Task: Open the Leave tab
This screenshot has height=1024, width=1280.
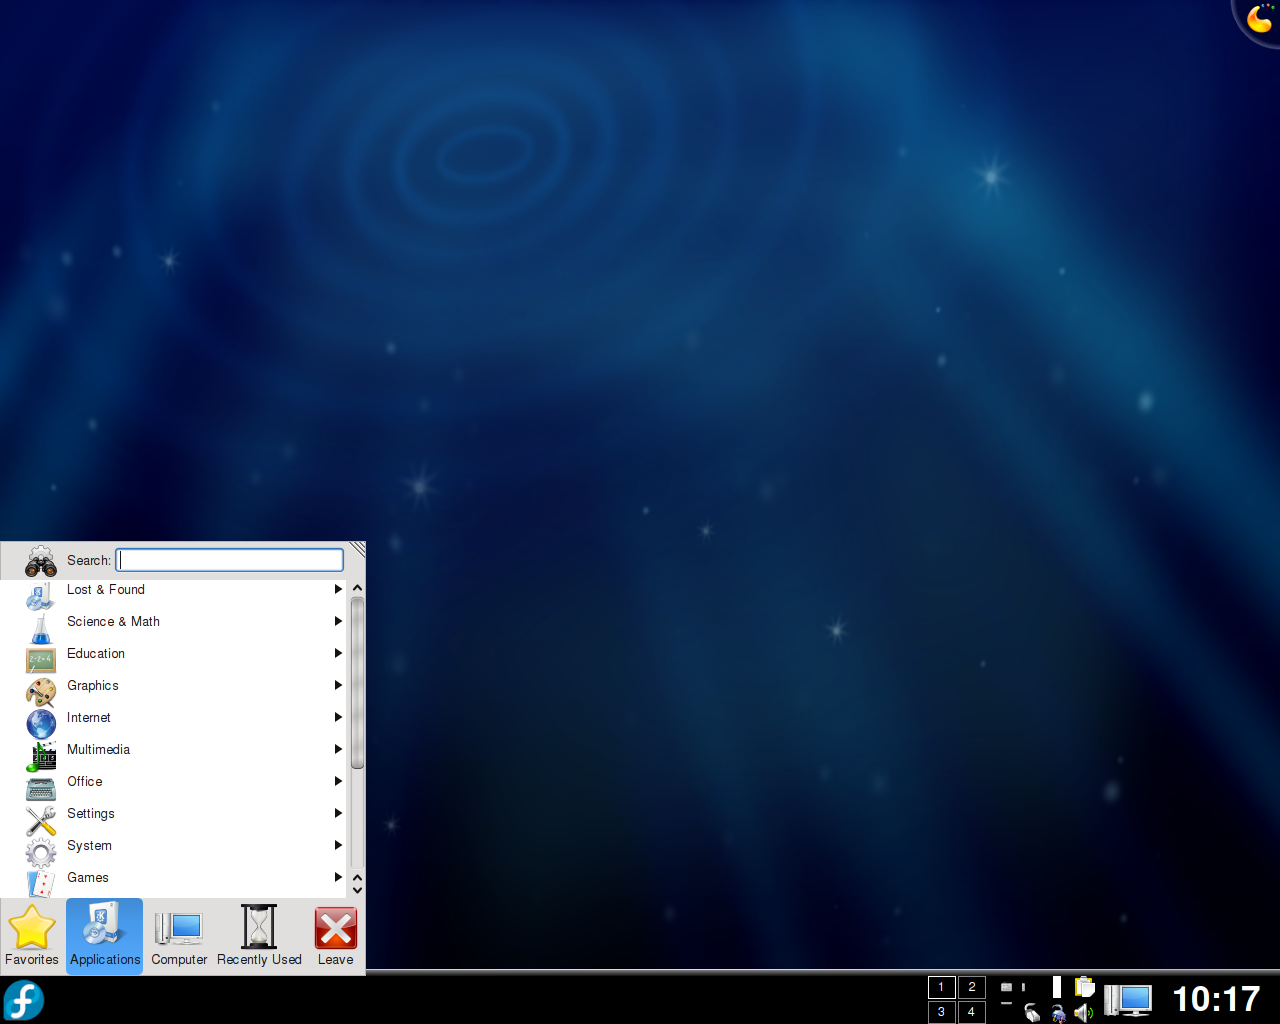Action: point(335,936)
